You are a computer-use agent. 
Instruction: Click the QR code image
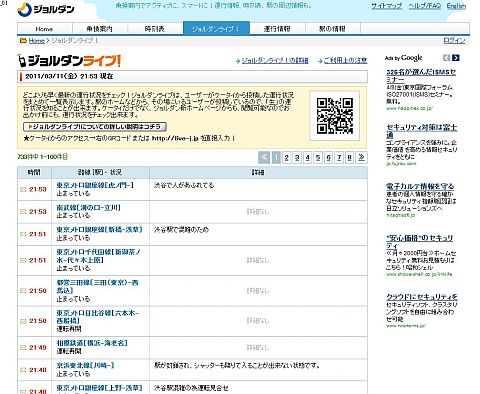pos(335,116)
